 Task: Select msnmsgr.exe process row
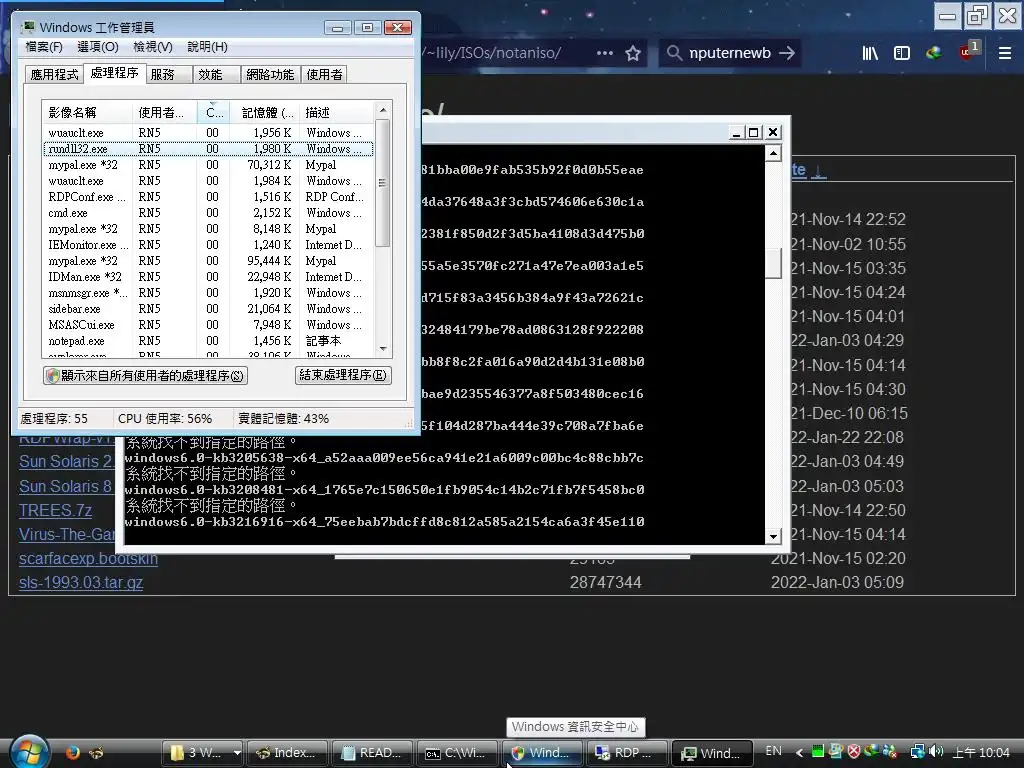pyautogui.click(x=208, y=293)
